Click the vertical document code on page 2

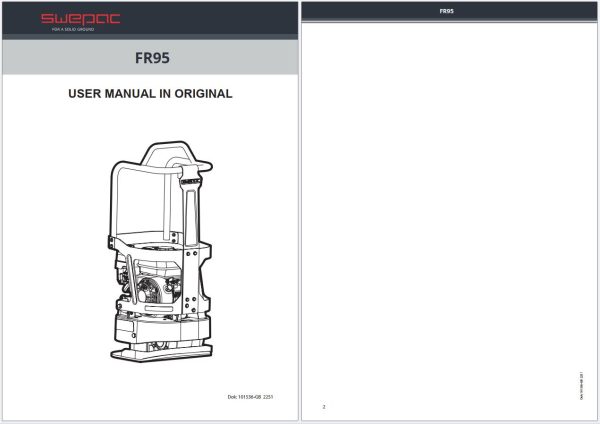pyautogui.click(x=582, y=385)
